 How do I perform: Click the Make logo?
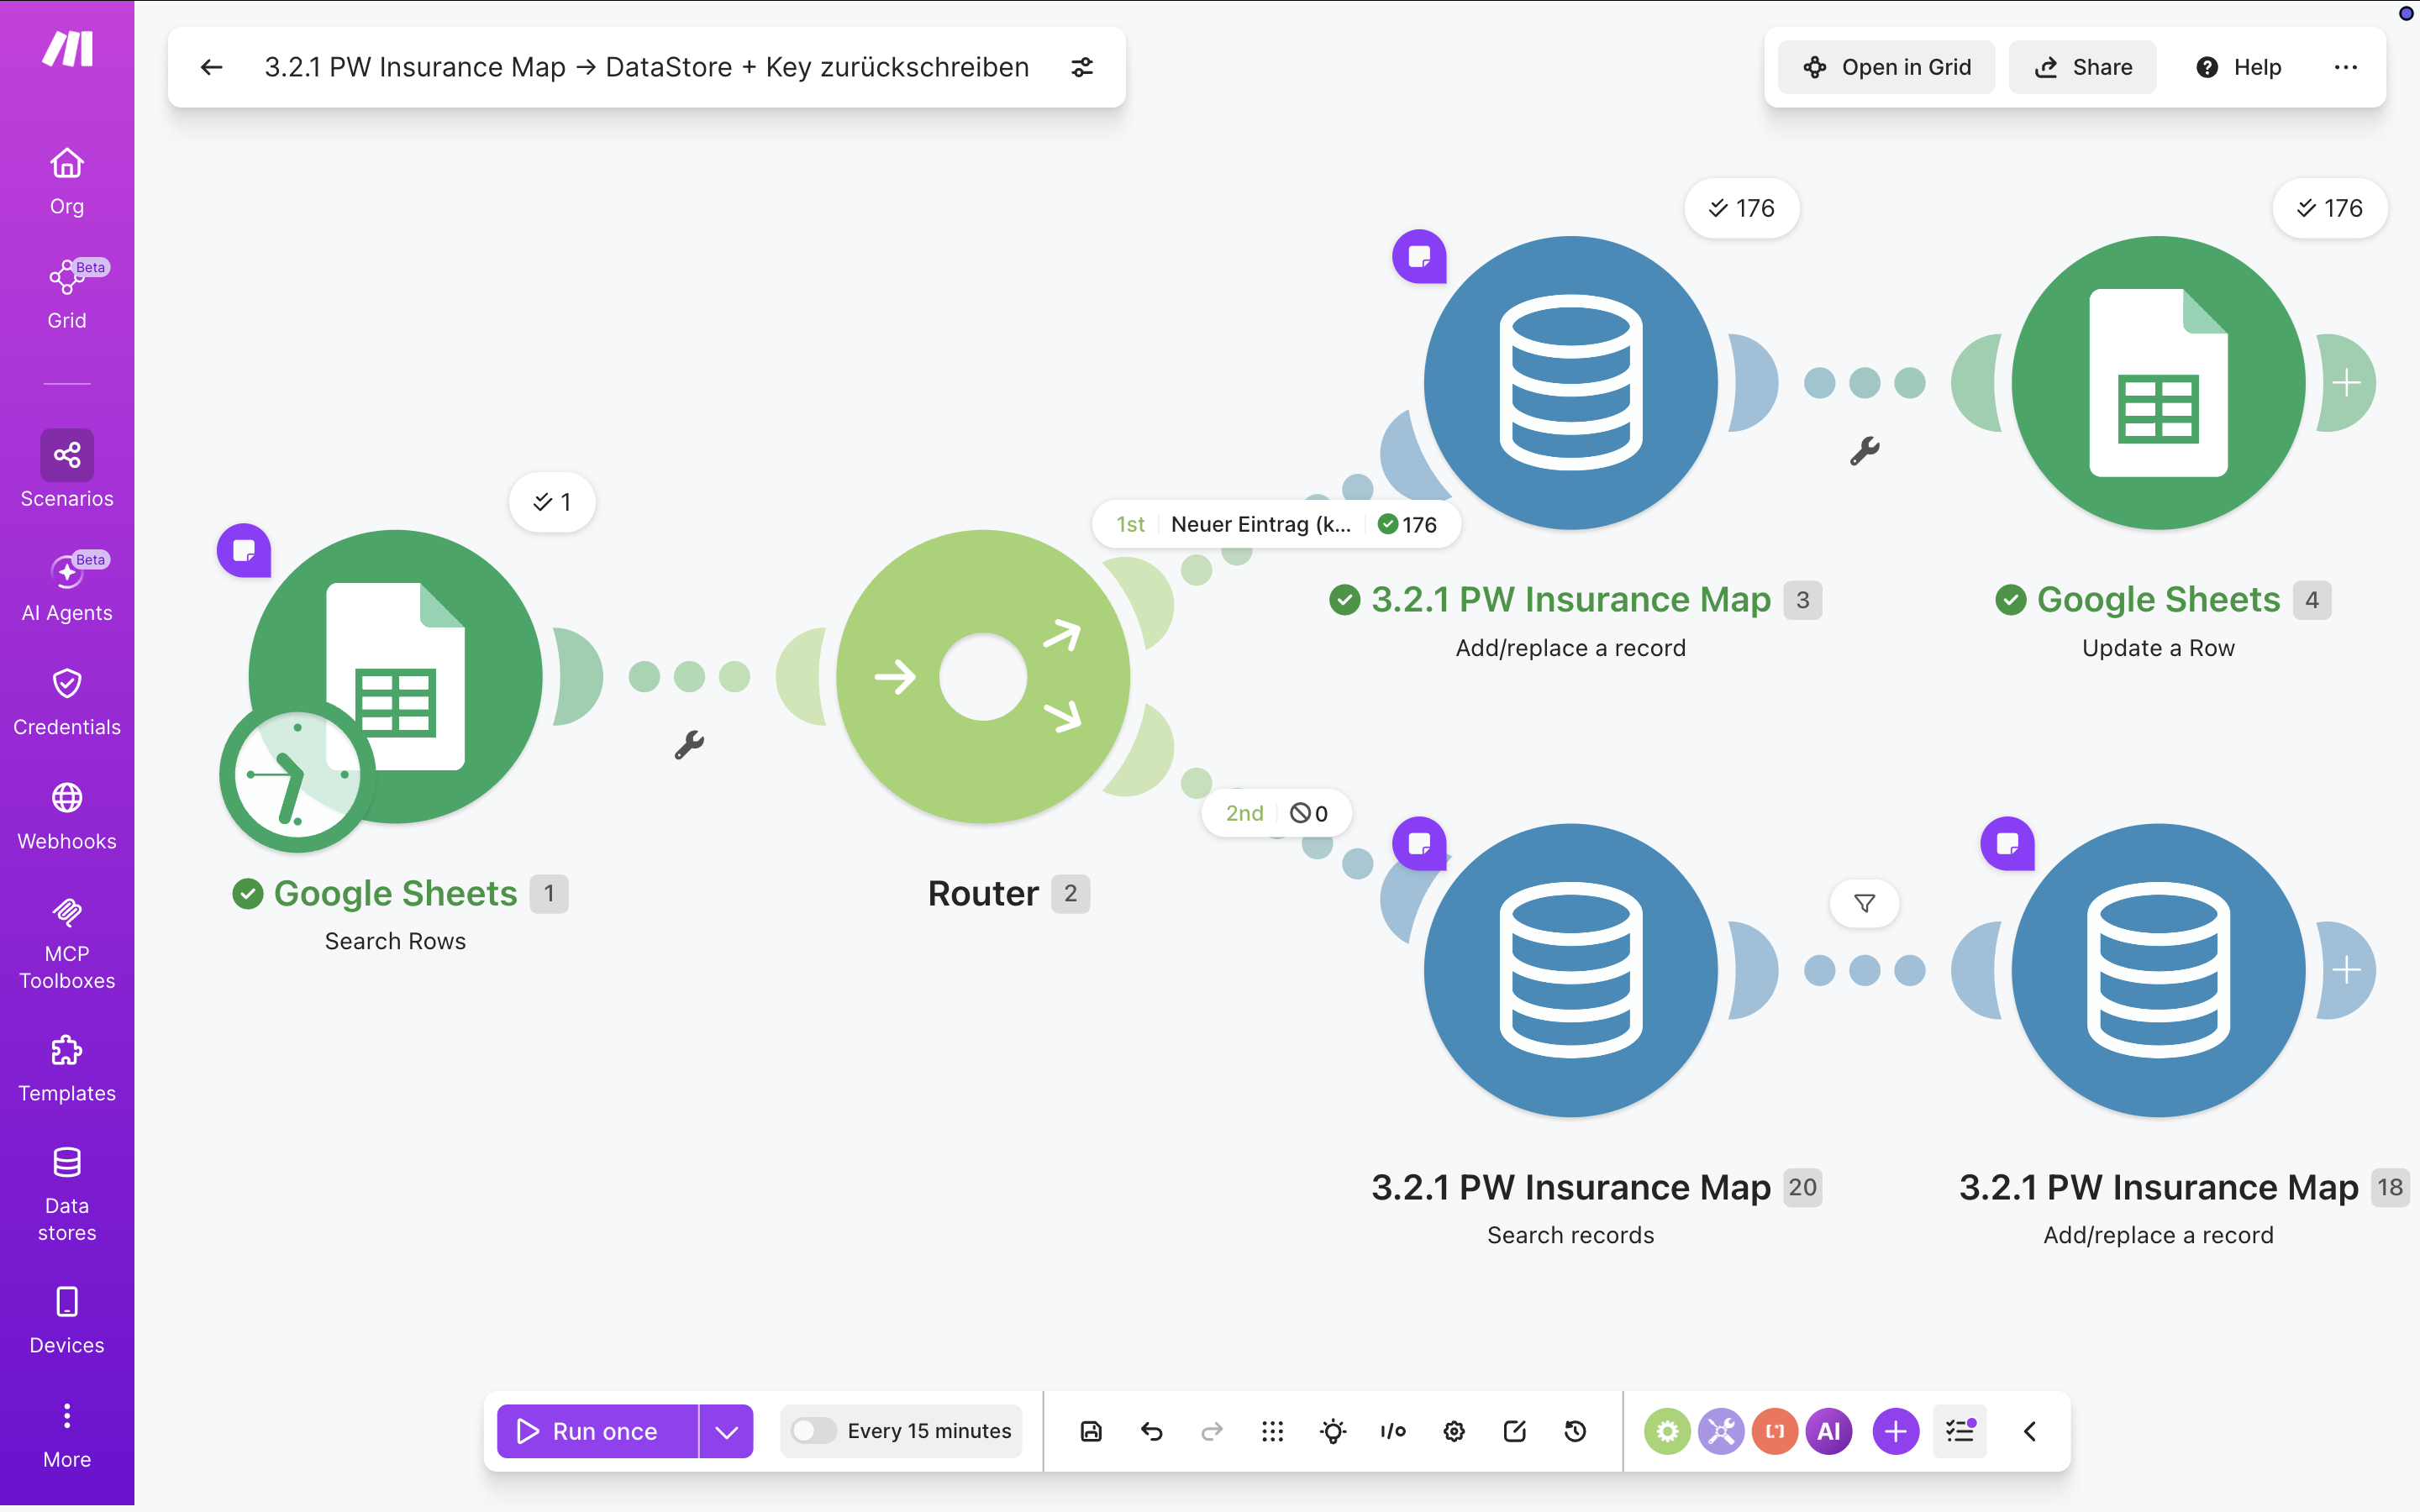click(67, 48)
